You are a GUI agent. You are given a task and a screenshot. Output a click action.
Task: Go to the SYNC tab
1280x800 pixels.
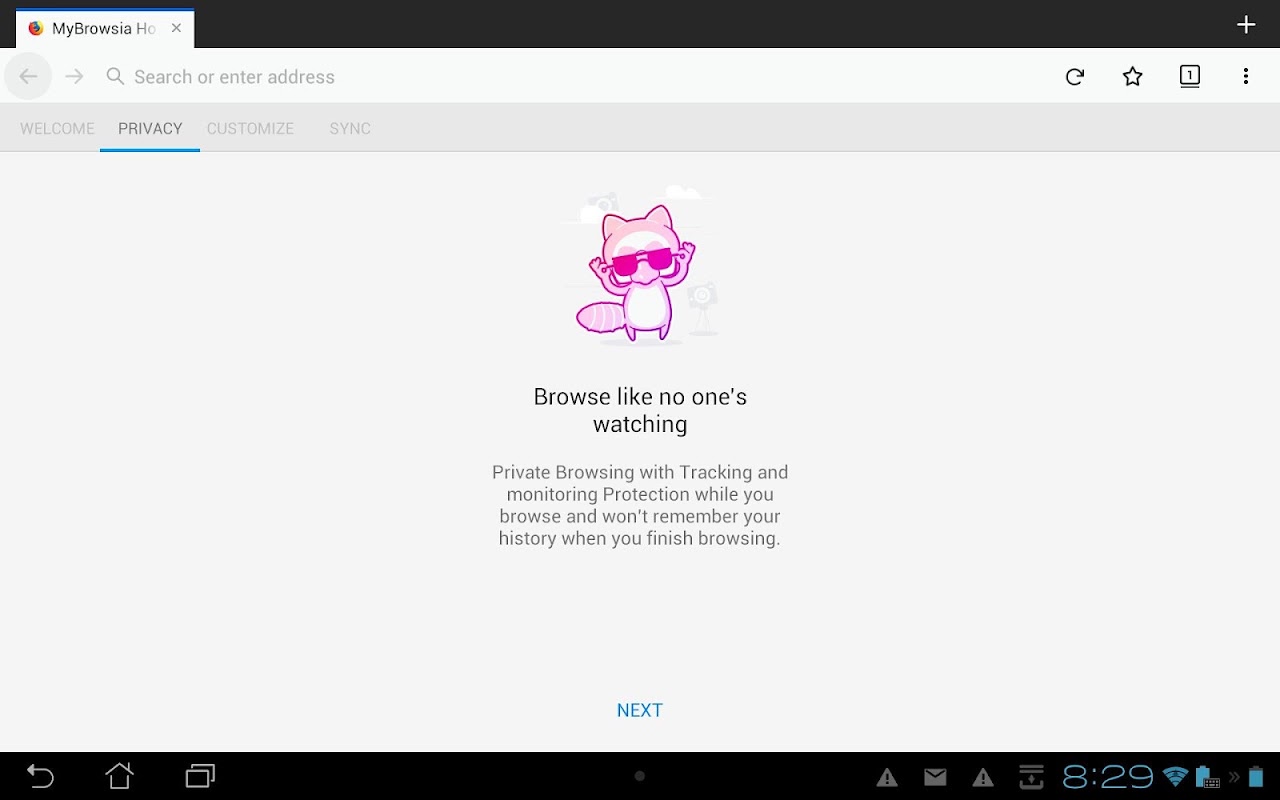point(350,128)
